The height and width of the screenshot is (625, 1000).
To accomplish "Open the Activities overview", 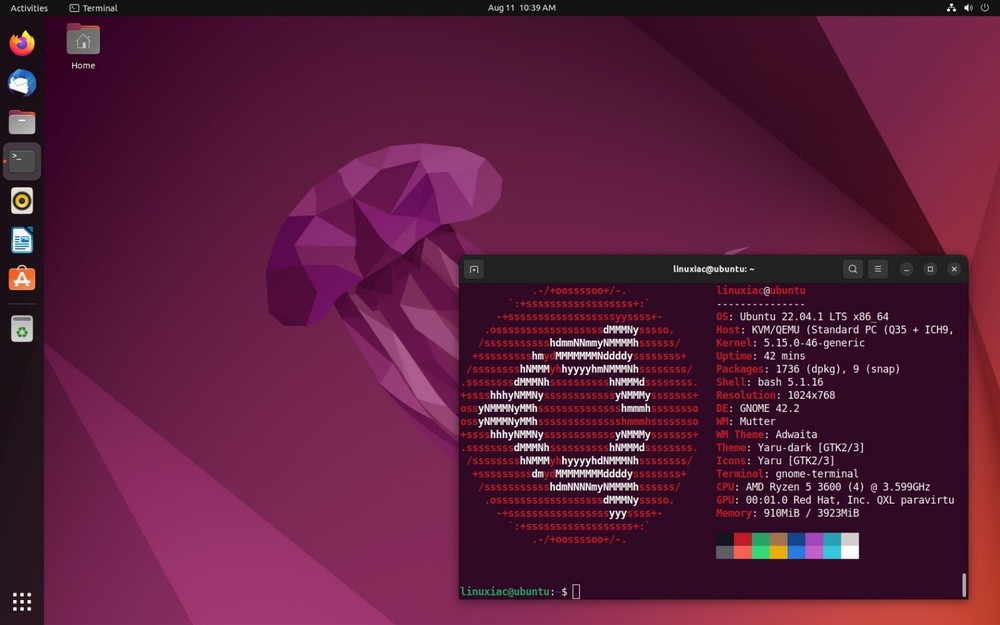I will (x=28, y=8).
